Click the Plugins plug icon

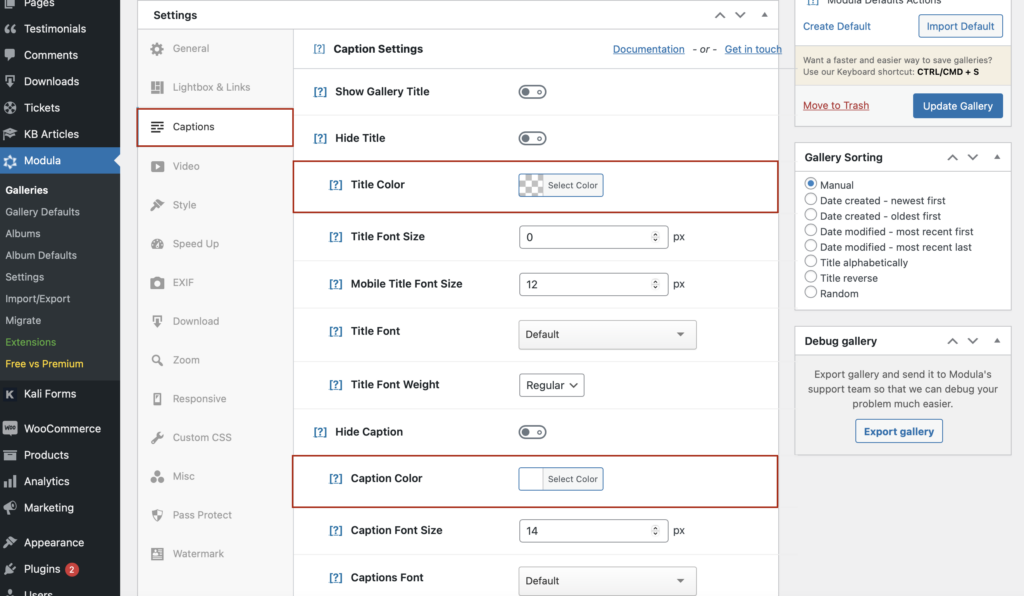click(10, 569)
